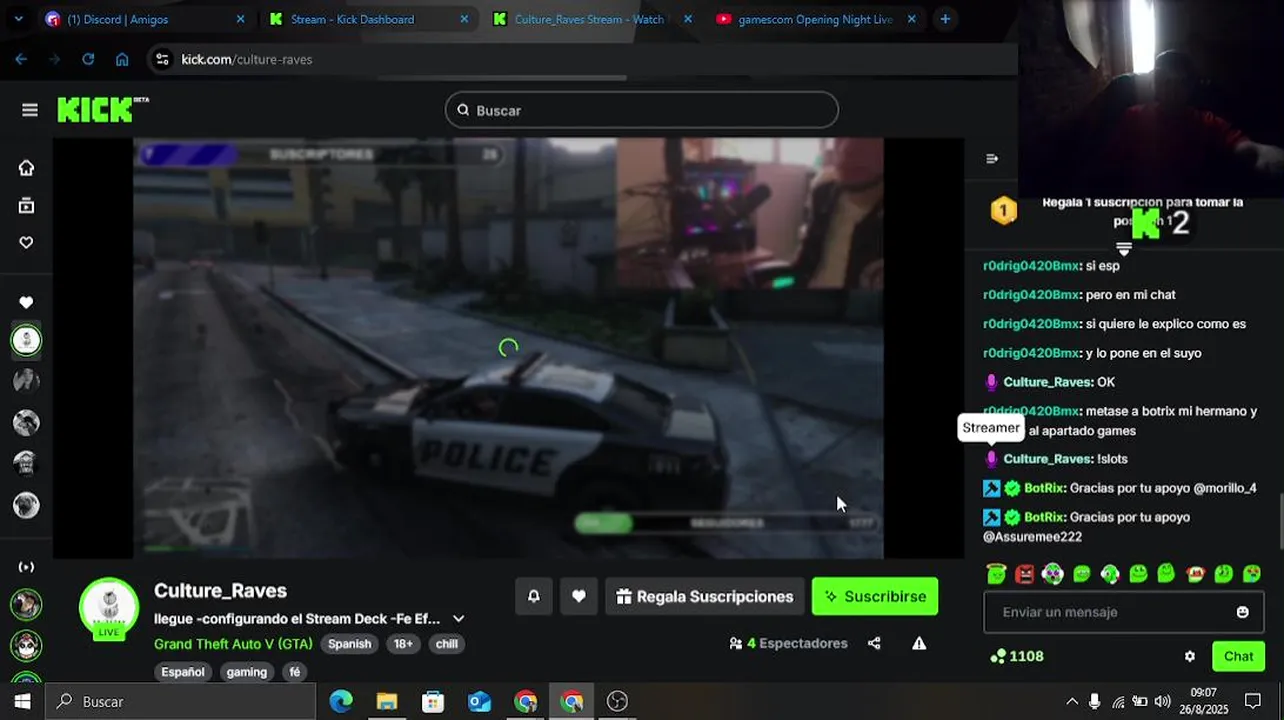Click the Culture_Raves LIVE avatar
The height and width of the screenshot is (720, 1284).
click(109, 607)
